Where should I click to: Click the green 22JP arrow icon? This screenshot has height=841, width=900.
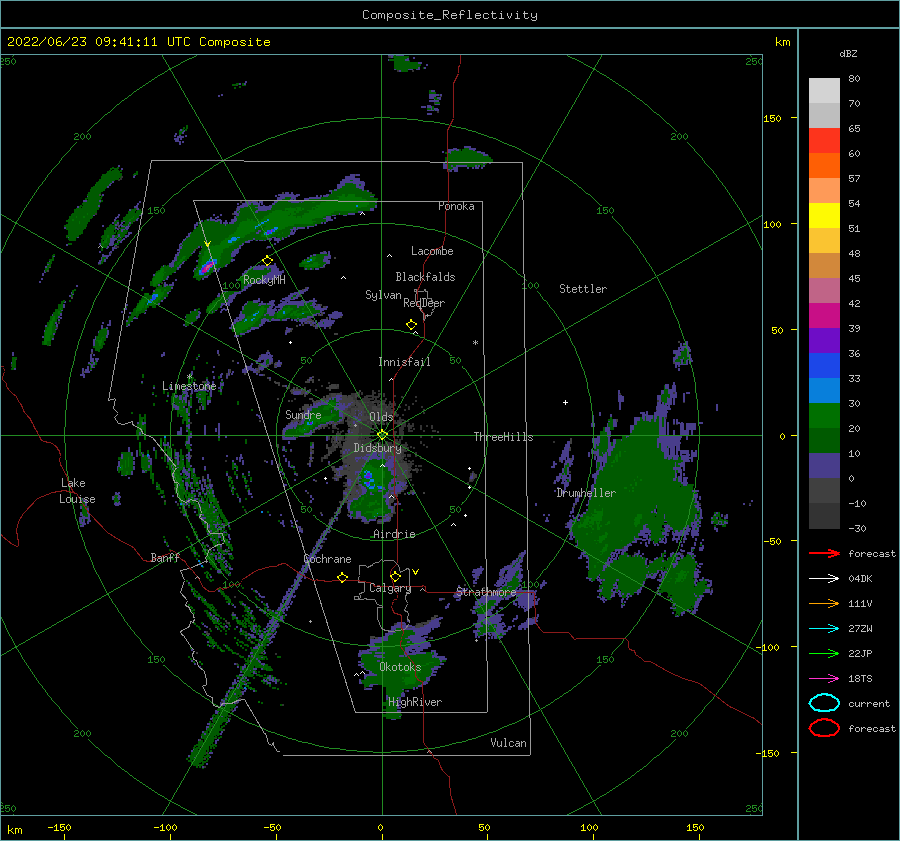(x=824, y=653)
